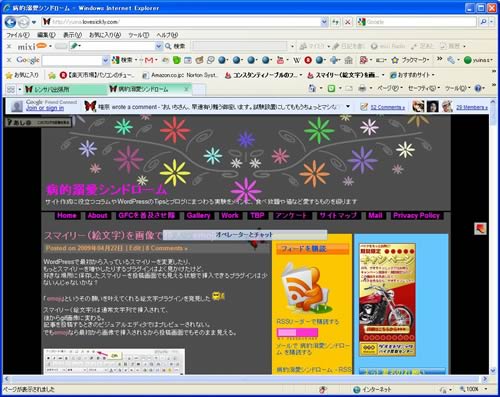500x397 pixels.
Task: Click the Home link in the site navigation
Action: click(x=67, y=215)
